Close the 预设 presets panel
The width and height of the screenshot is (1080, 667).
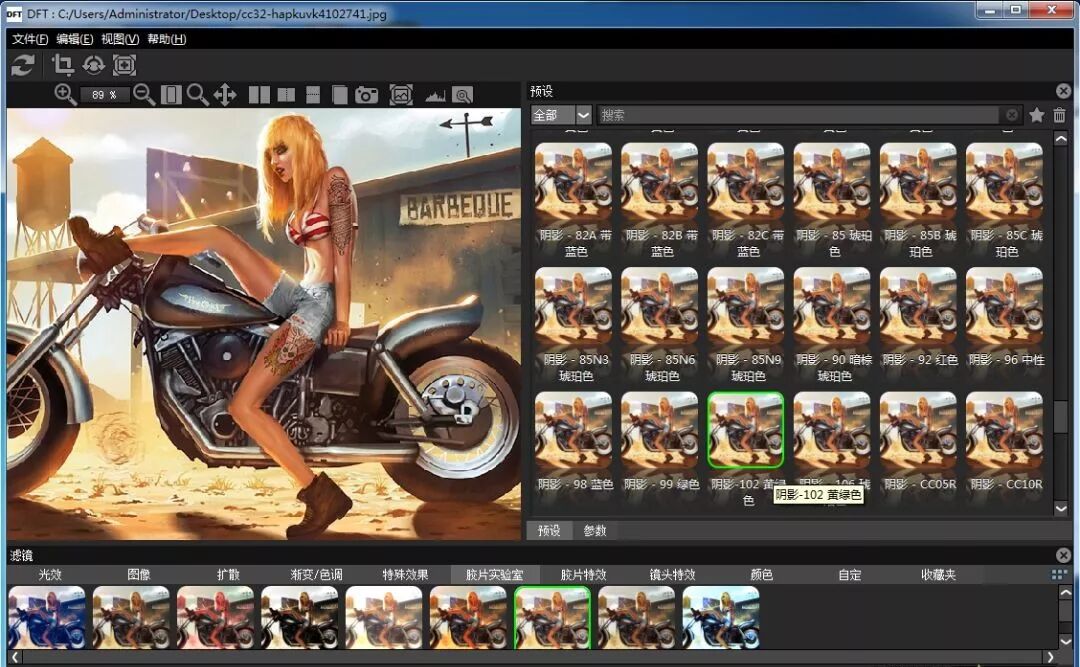point(1063,91)
